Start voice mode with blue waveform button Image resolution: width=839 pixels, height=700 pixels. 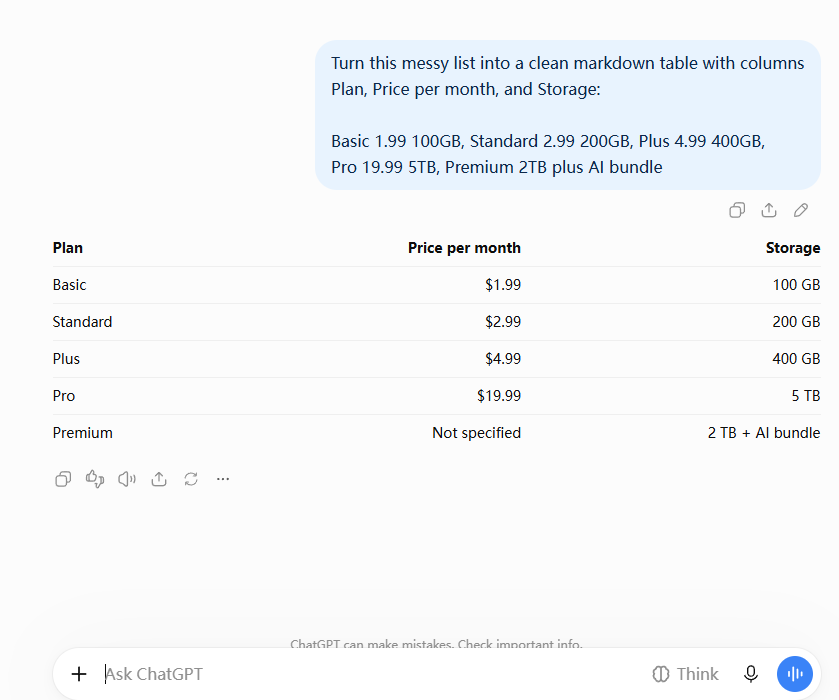tap(795, 674)
